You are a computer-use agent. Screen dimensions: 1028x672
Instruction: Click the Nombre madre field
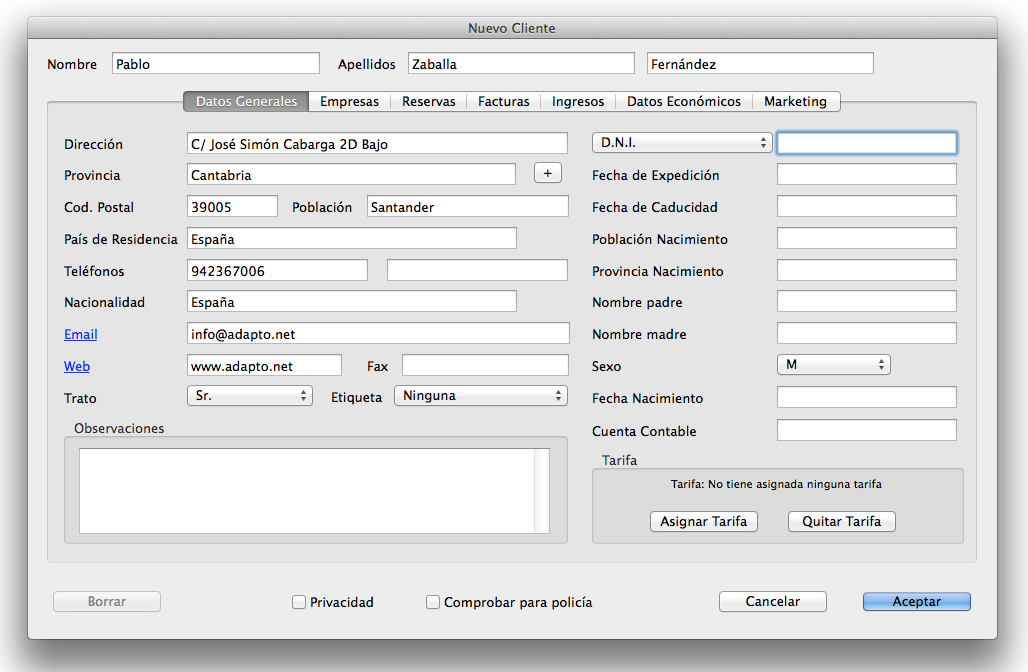tap(867, 333)
